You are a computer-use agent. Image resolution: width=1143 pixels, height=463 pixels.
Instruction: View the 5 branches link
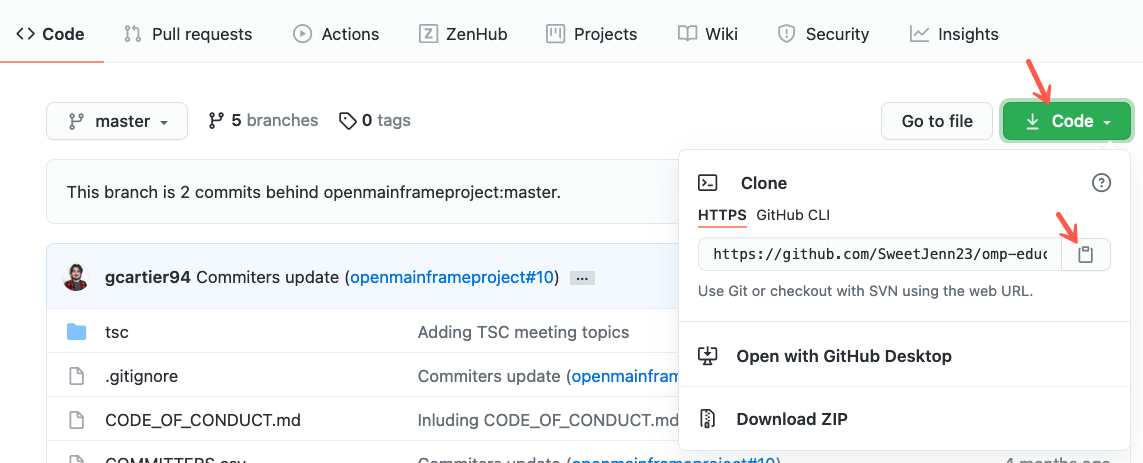[x=263, y=120]
